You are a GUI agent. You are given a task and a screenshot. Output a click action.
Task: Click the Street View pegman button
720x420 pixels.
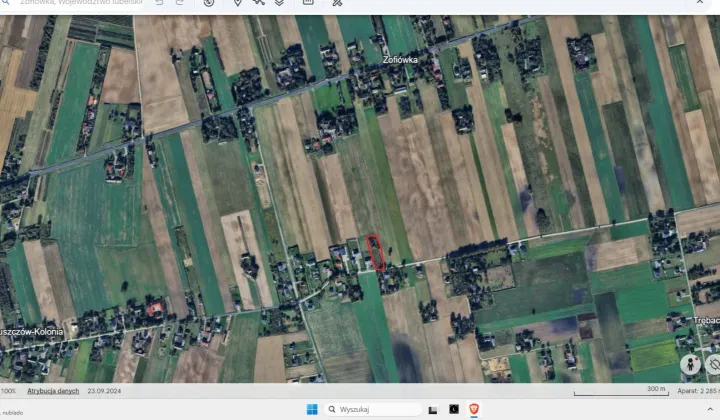(x=690, y=365)
